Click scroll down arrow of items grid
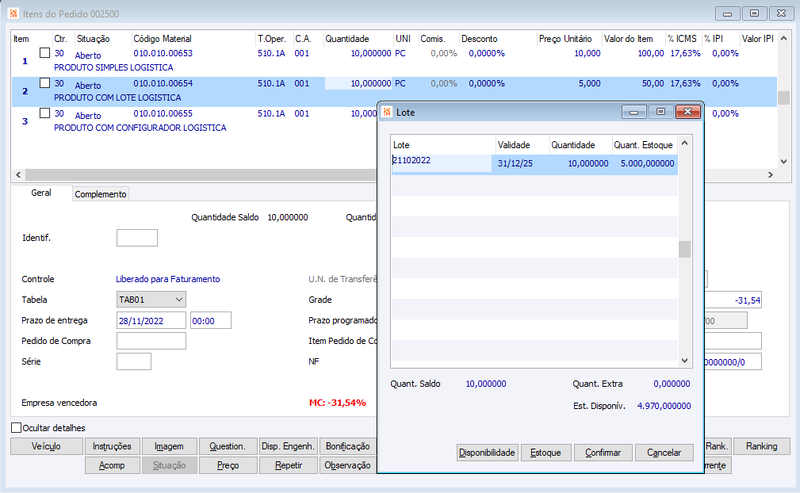This screenshot has height=493, width=800. tap(784, 162)
